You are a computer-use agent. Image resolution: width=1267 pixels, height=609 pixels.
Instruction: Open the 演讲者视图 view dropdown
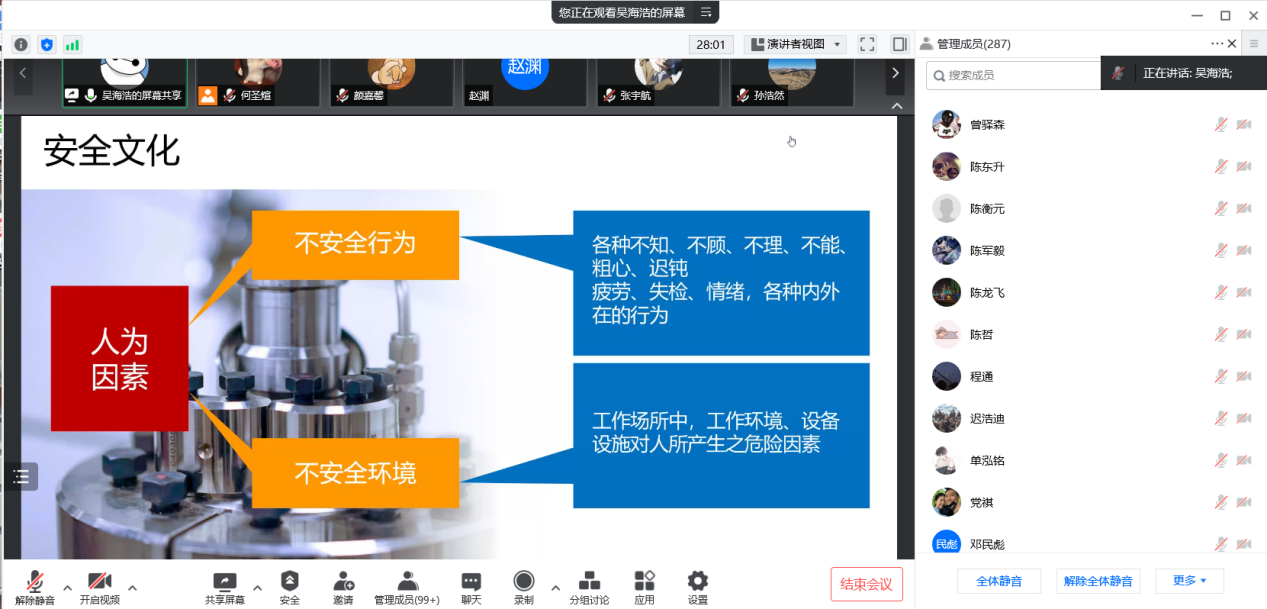795,44
